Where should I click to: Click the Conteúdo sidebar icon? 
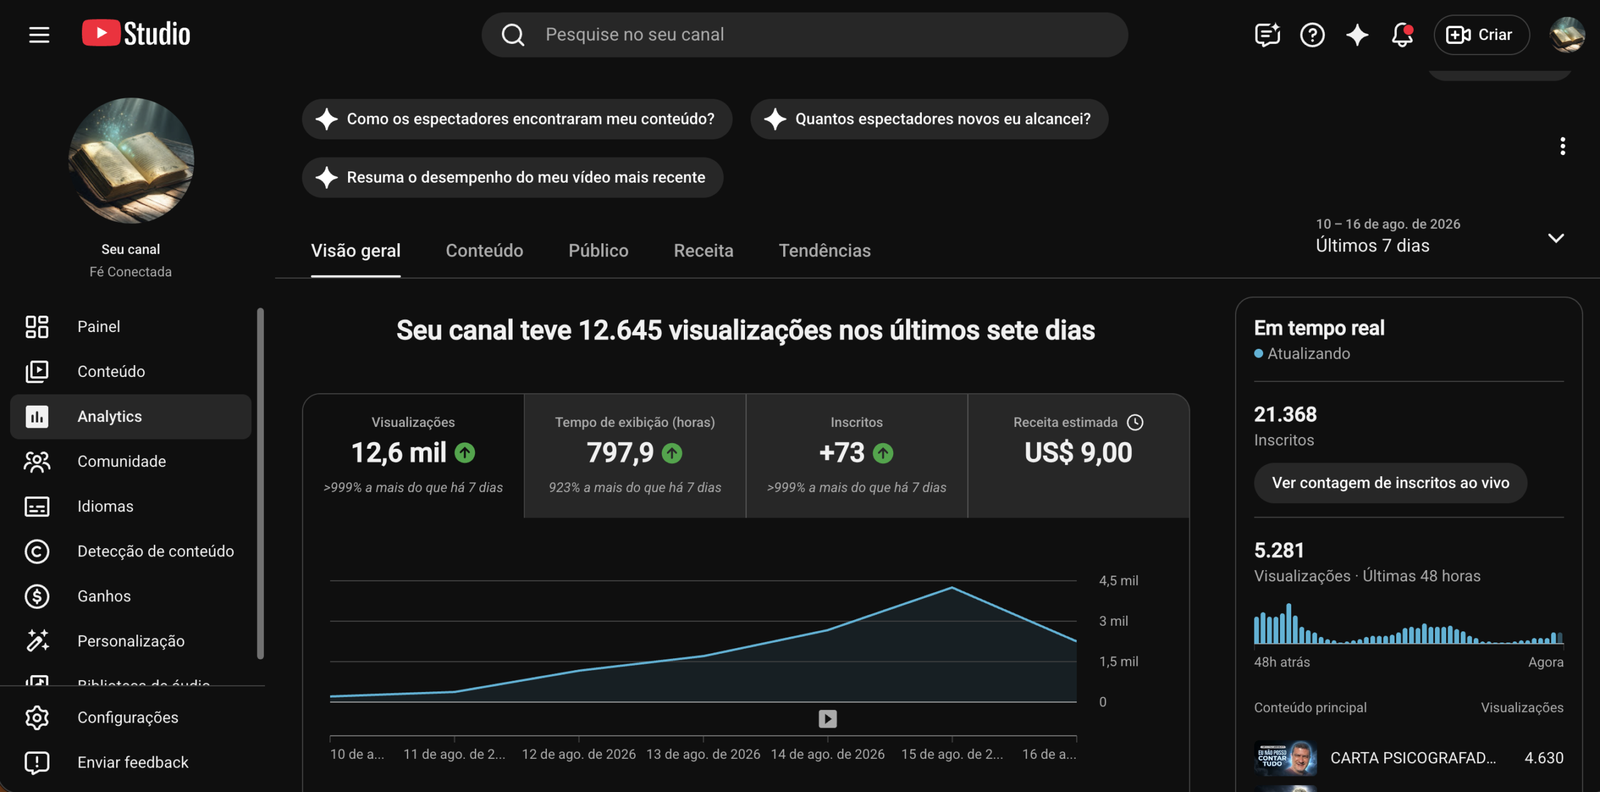[37, 372]
